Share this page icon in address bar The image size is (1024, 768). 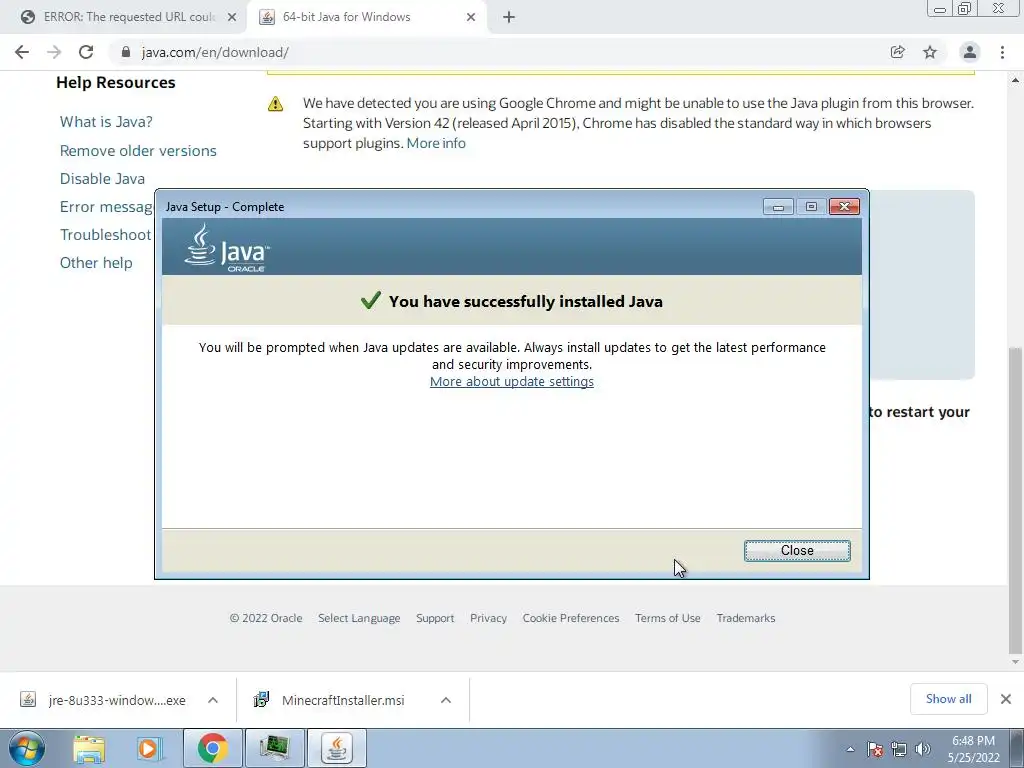coord(897,52)
